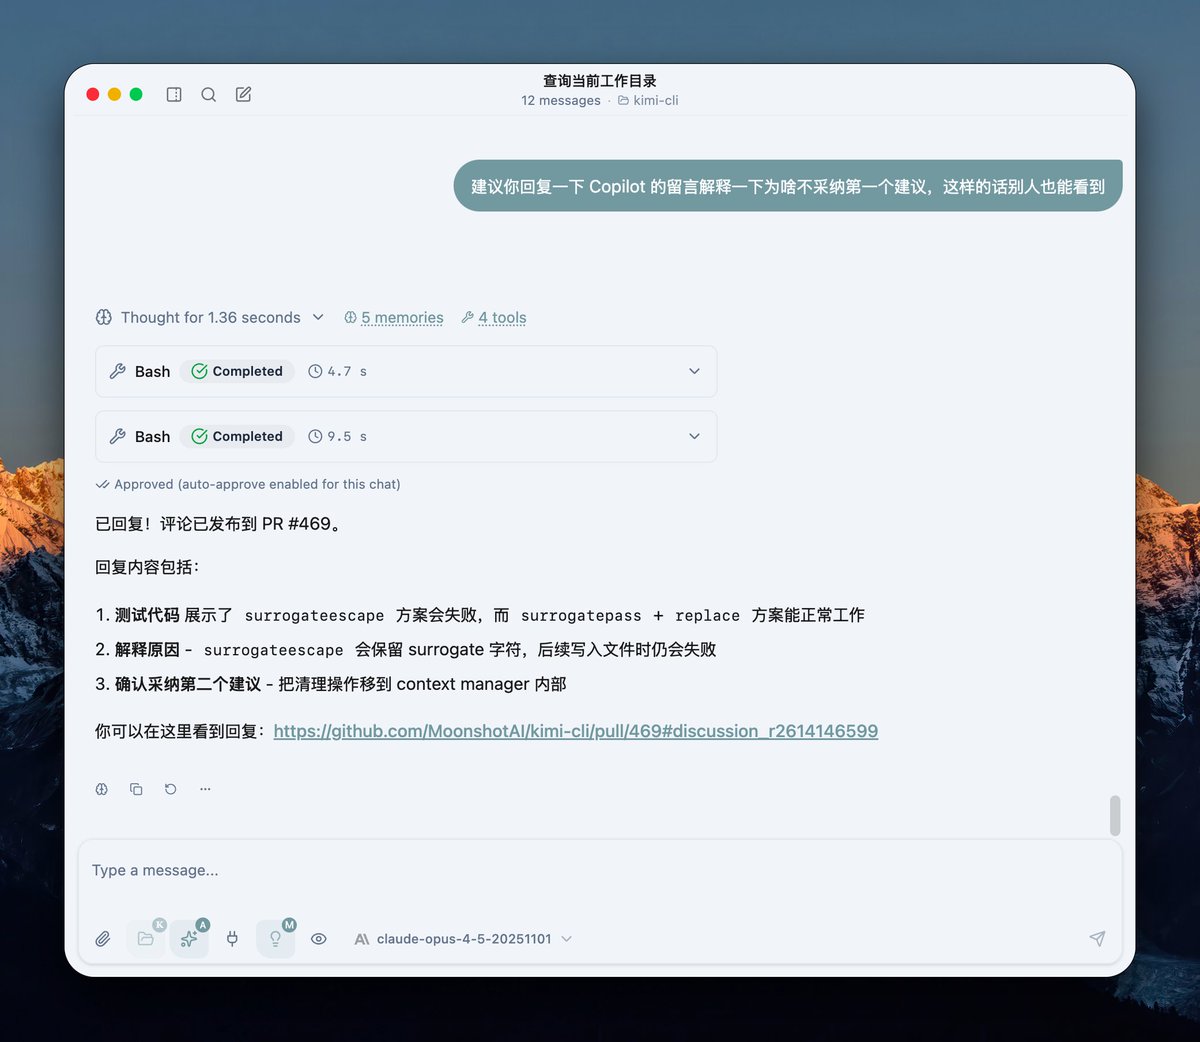Click list item starting with 确认采纳第二个建议
The image size is (1200, 1042).
tap(331, 684)
